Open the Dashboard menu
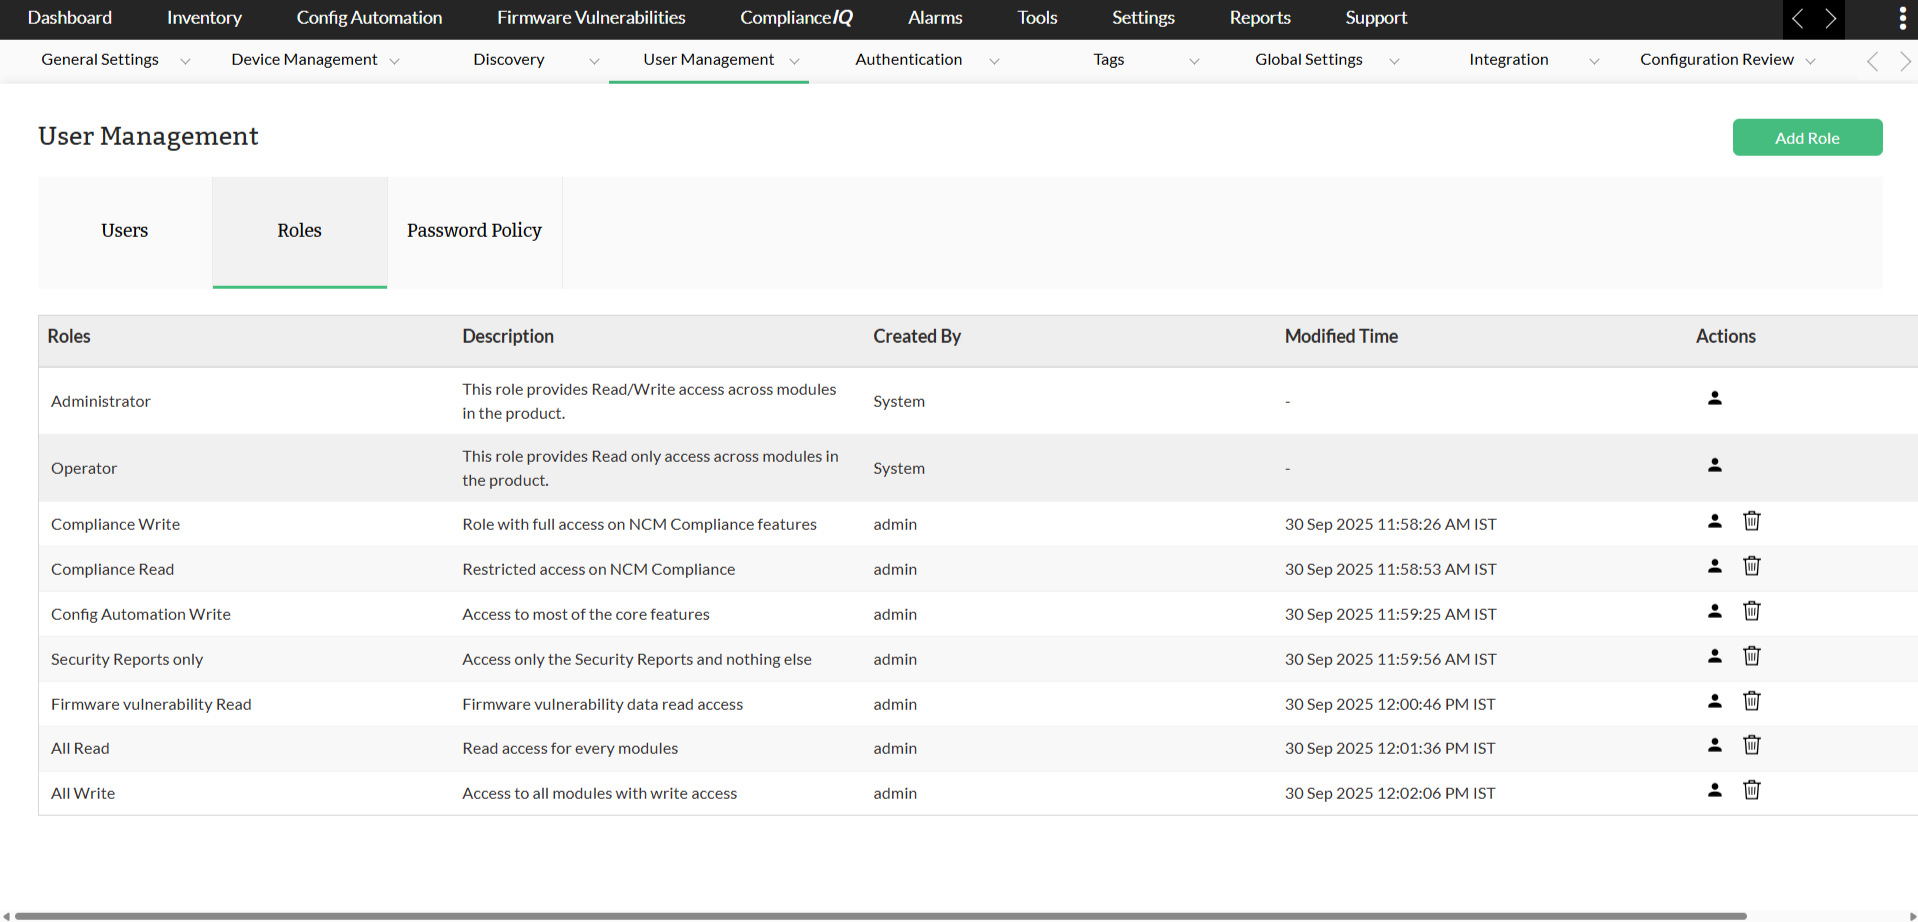The width and height of the screenshot is (1918, 922). click(70, 18)
